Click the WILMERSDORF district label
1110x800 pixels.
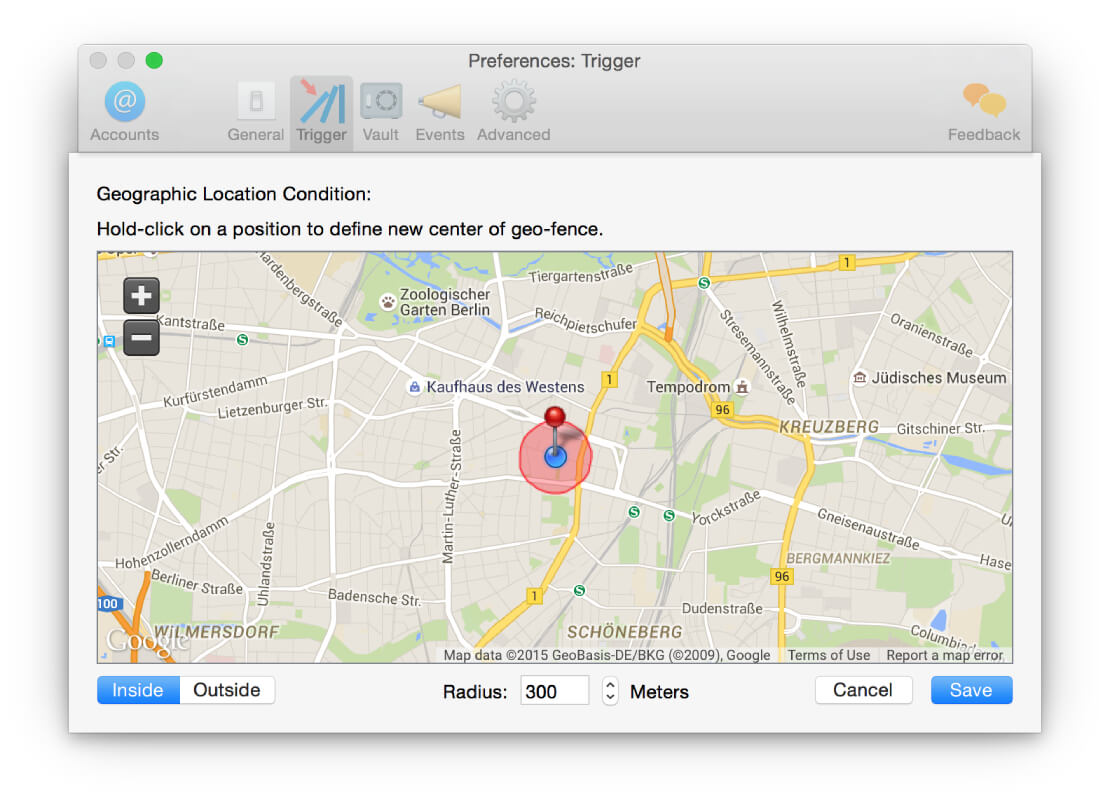(x=216, y=632)
